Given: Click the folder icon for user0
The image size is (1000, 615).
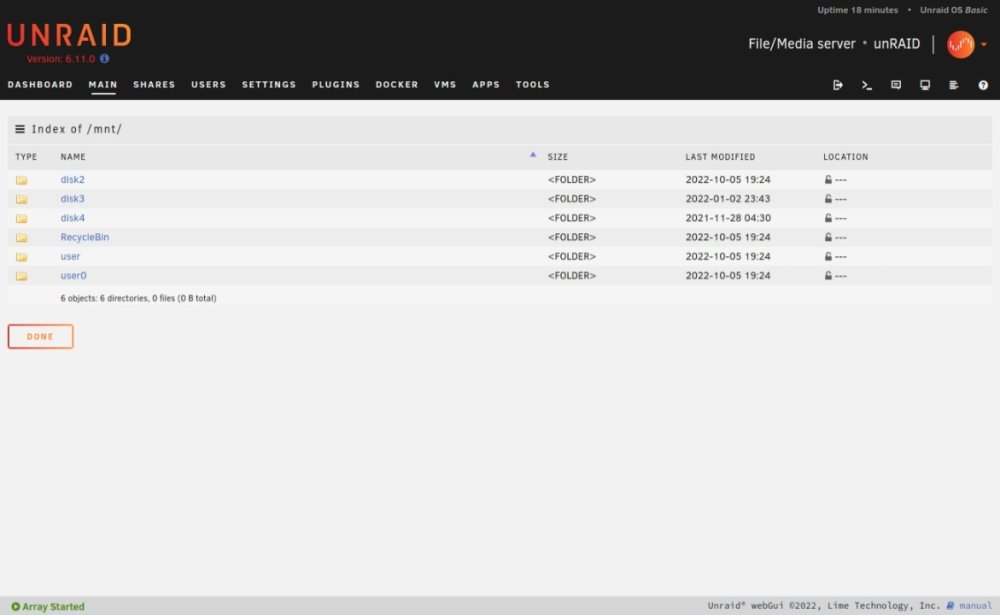Looking at the screenshot, I should tap(22, 276).
